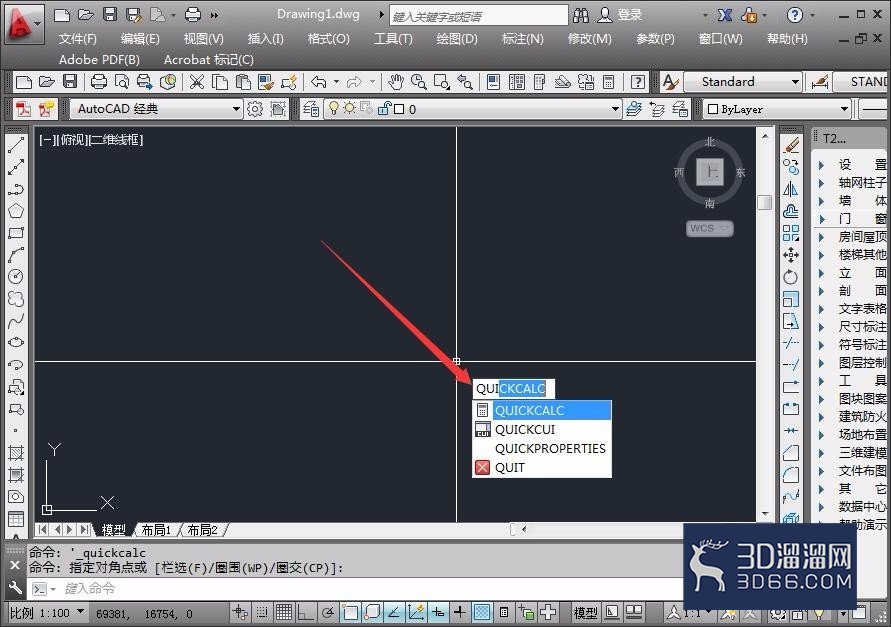Select the Line tool in draw toolbar
Image resolution: width=891 pixels, height=627 pixels.
[16, 144]
